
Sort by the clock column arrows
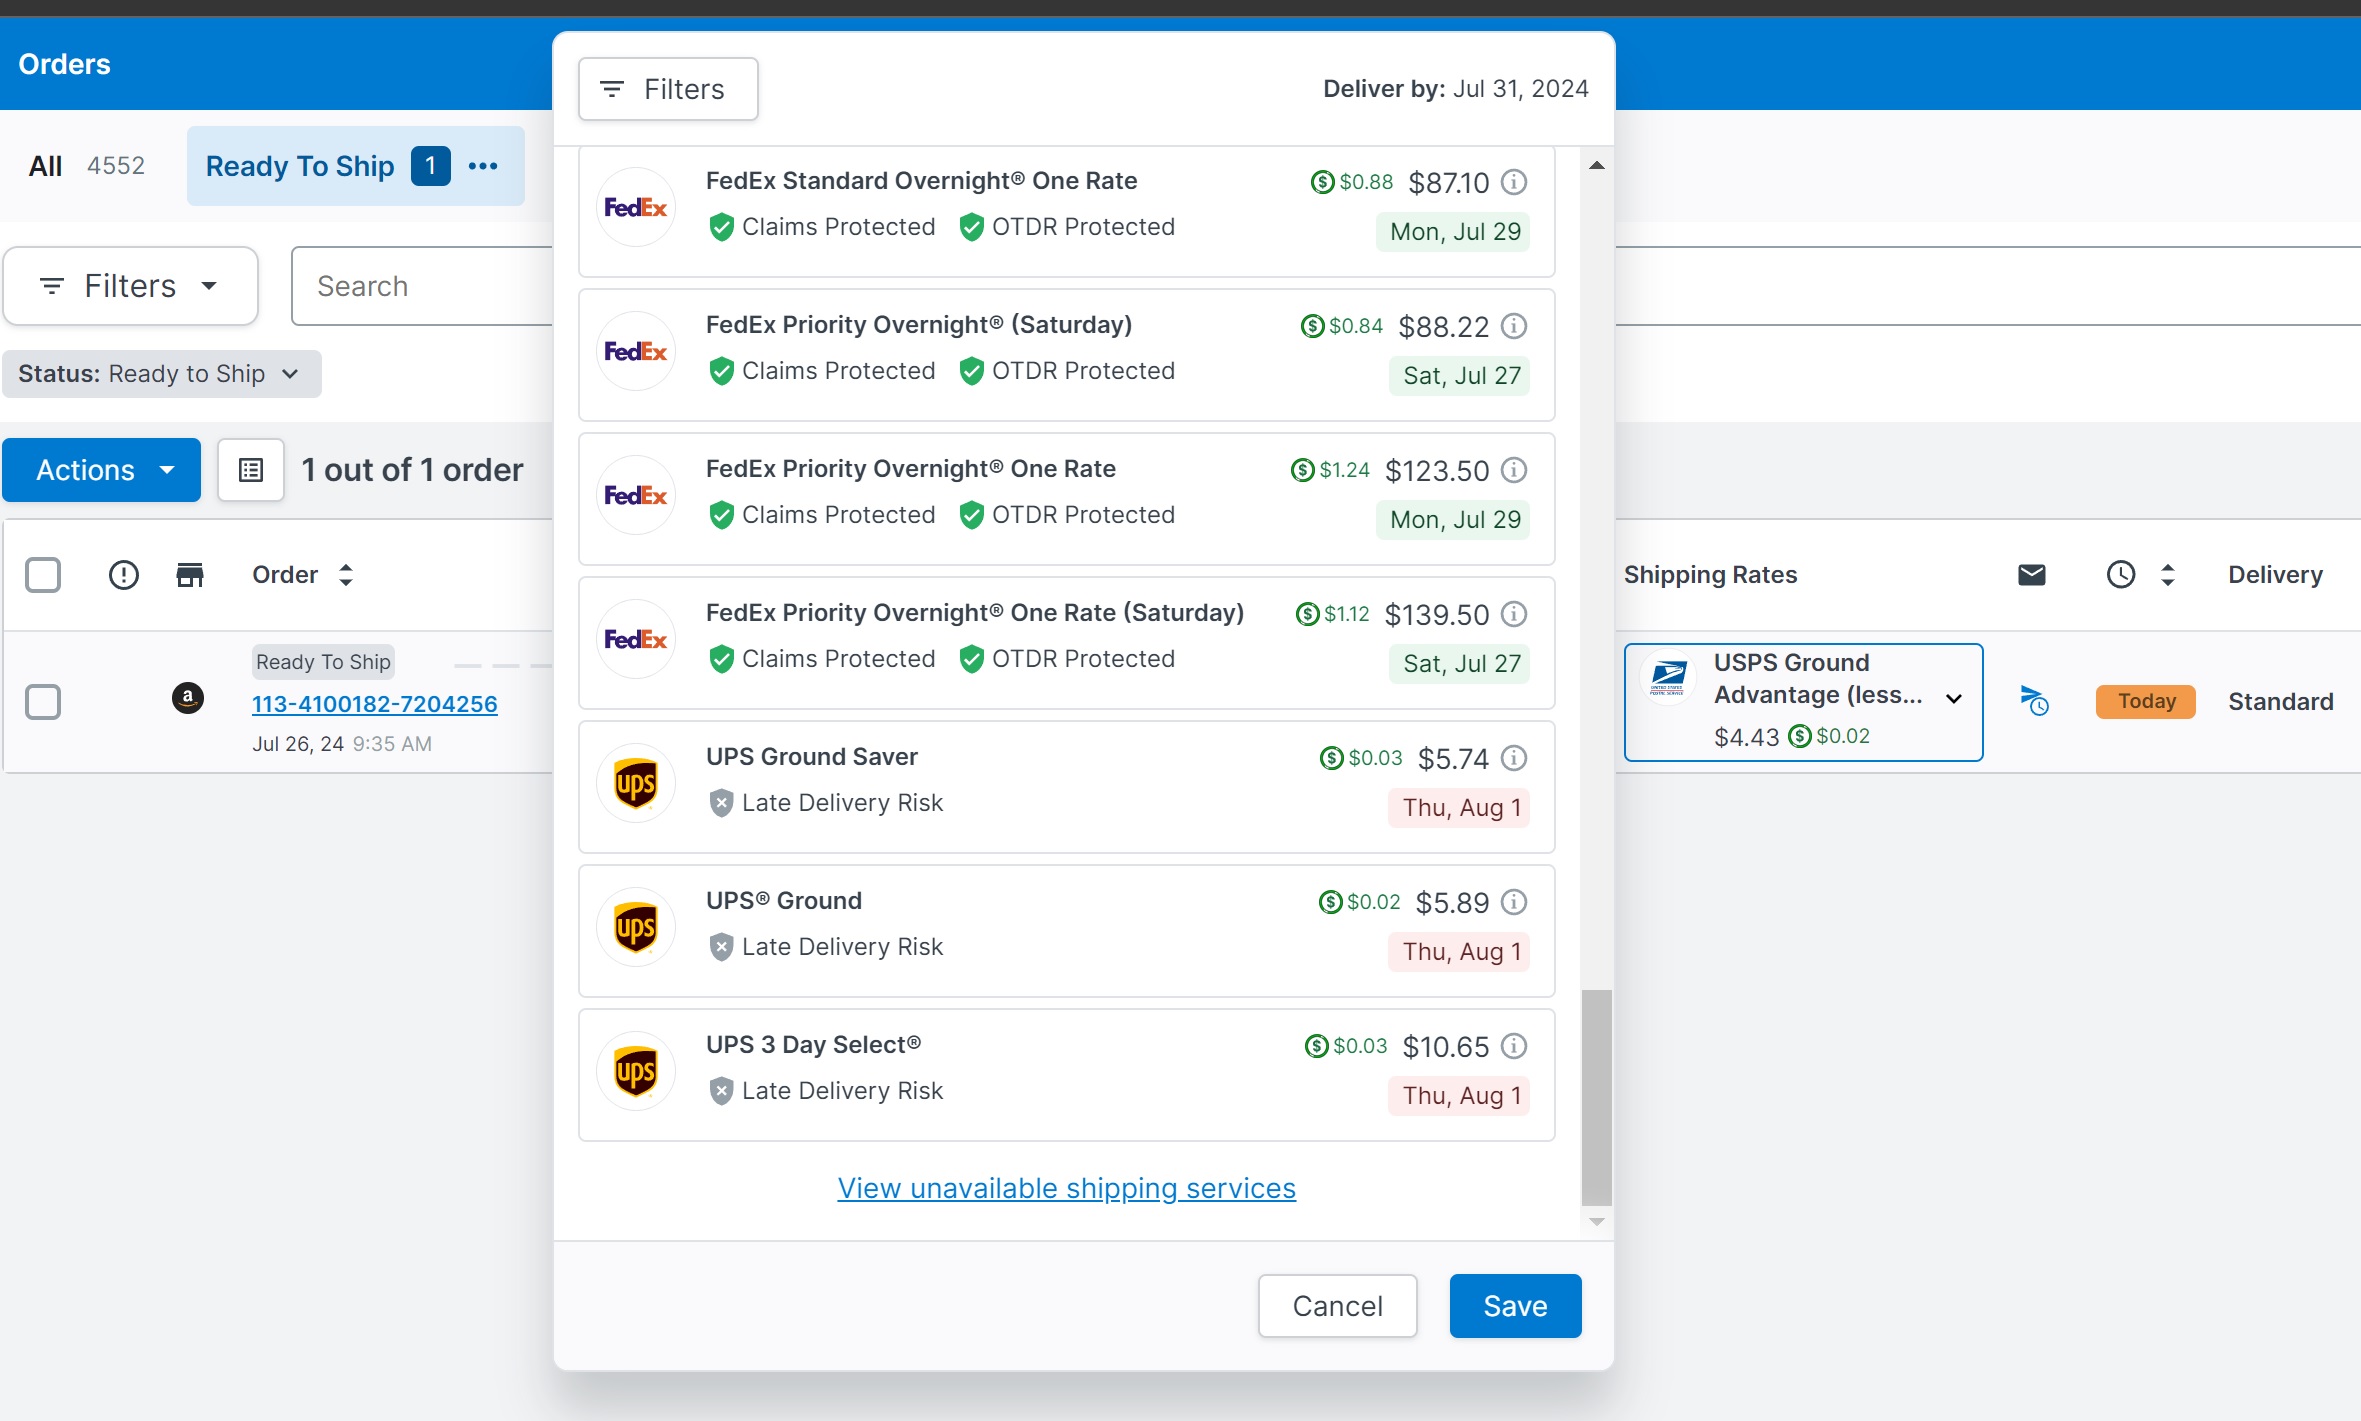[2167, 575]
